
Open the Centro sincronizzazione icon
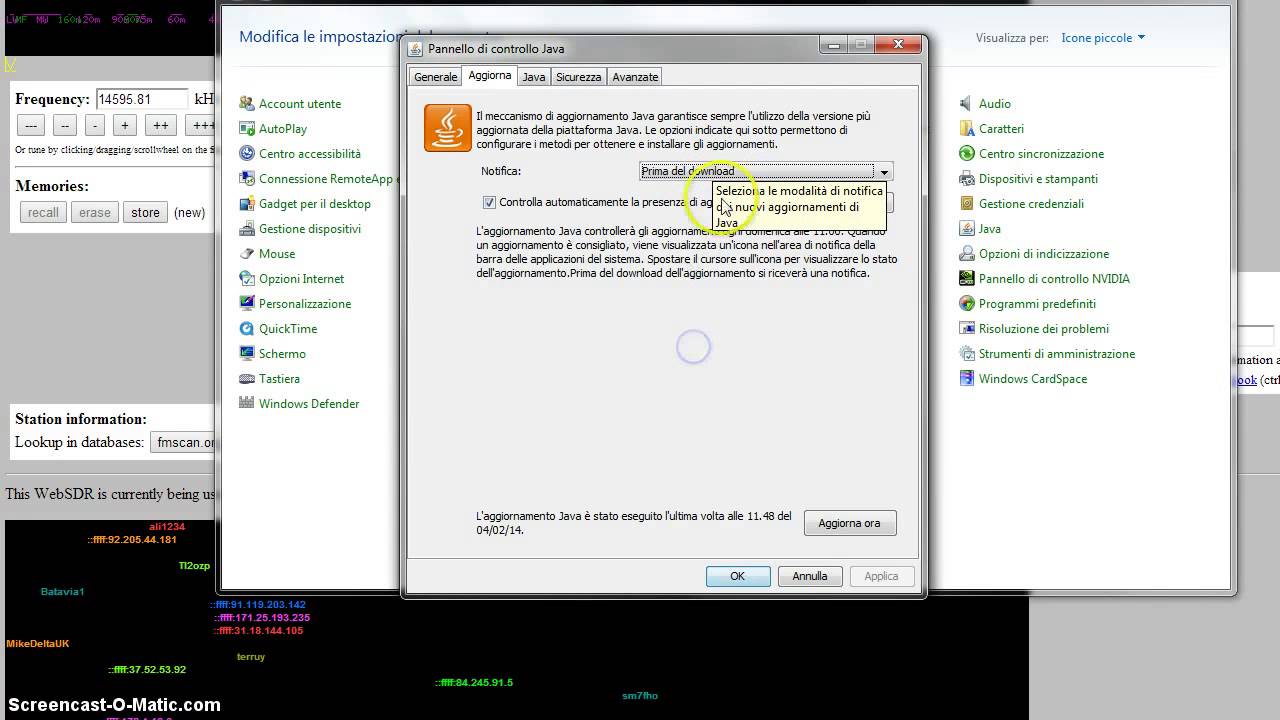point(967,154)
